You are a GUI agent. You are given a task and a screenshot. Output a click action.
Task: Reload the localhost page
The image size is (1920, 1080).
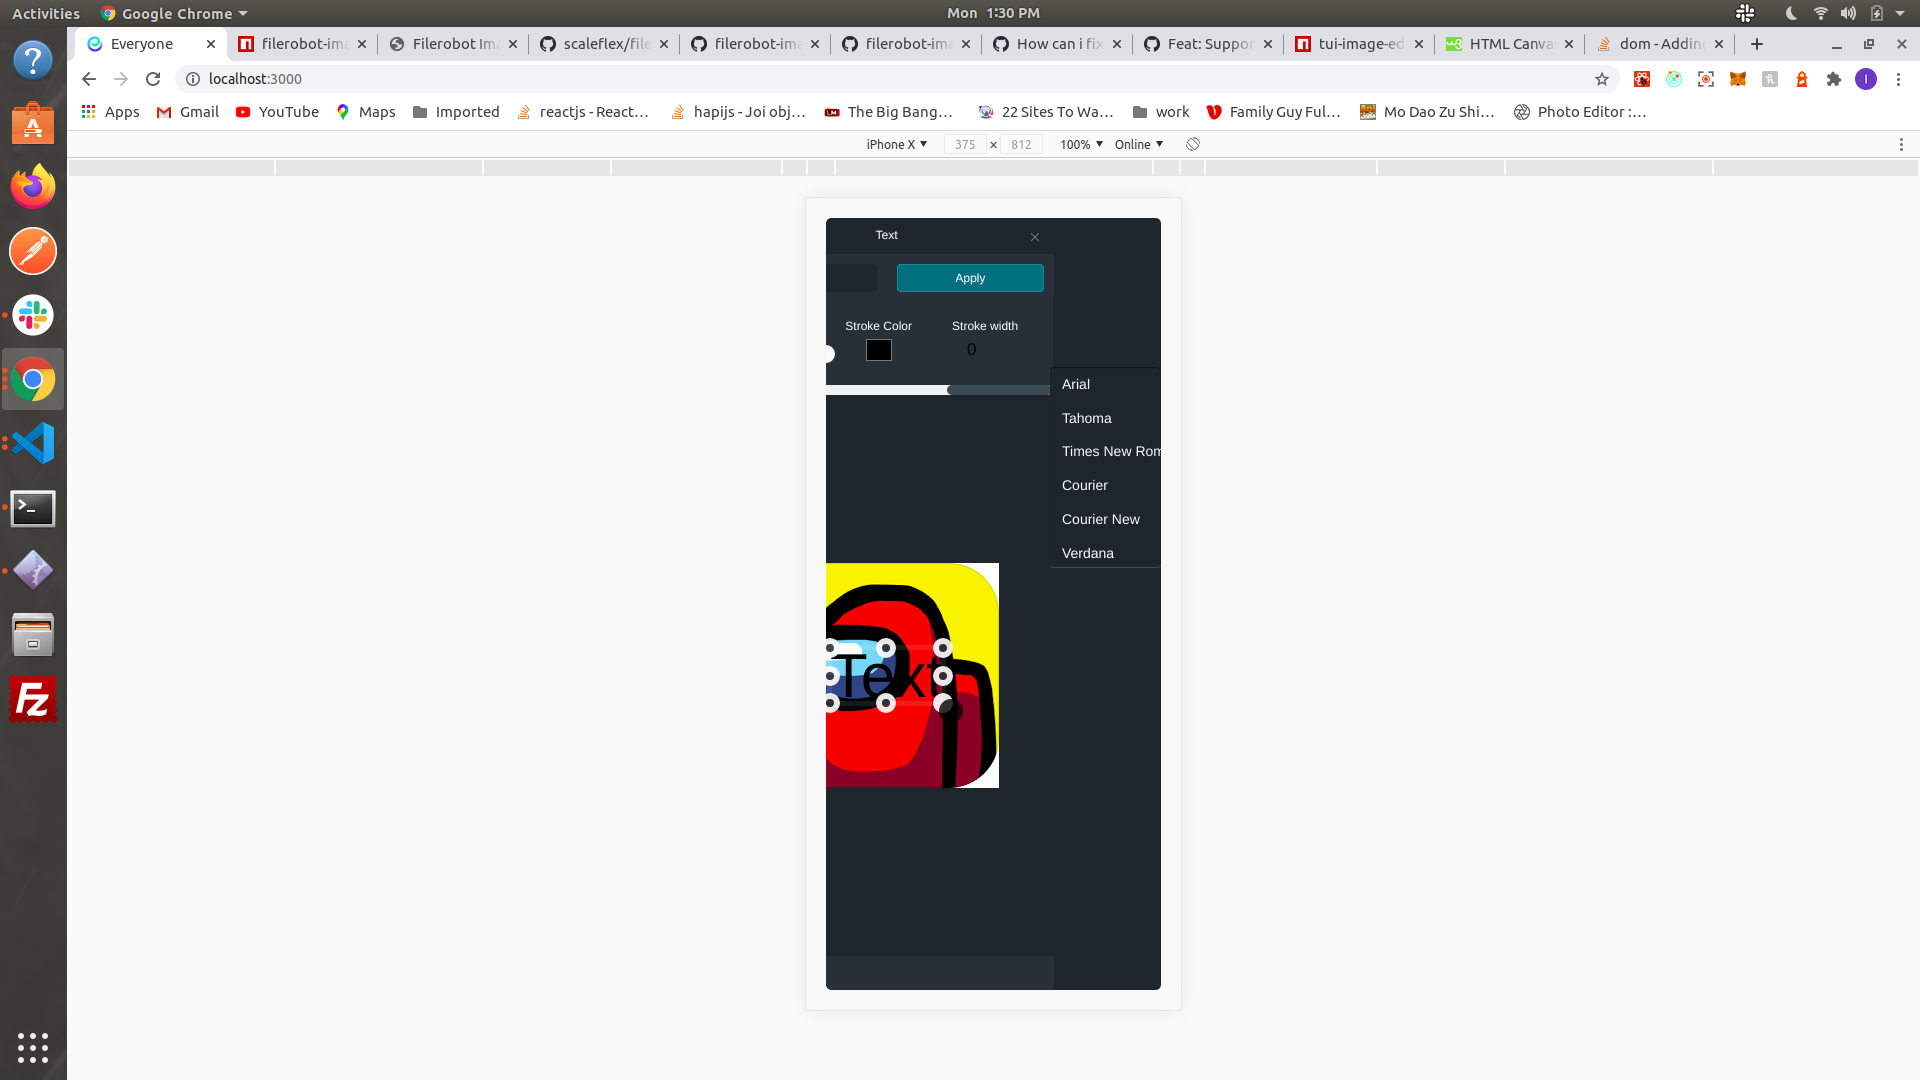(152, 79)
